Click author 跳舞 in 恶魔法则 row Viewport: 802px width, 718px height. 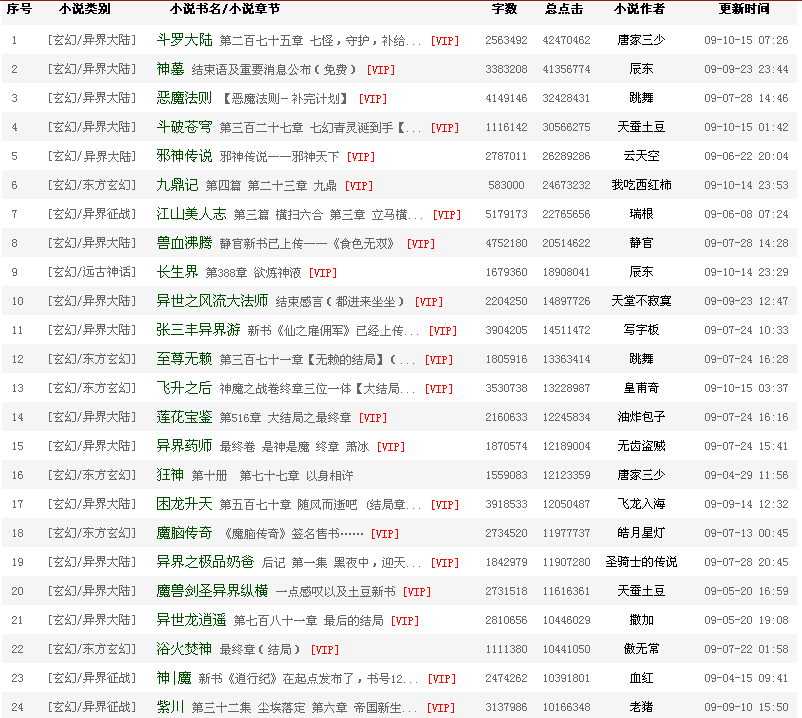coord(641,98)
